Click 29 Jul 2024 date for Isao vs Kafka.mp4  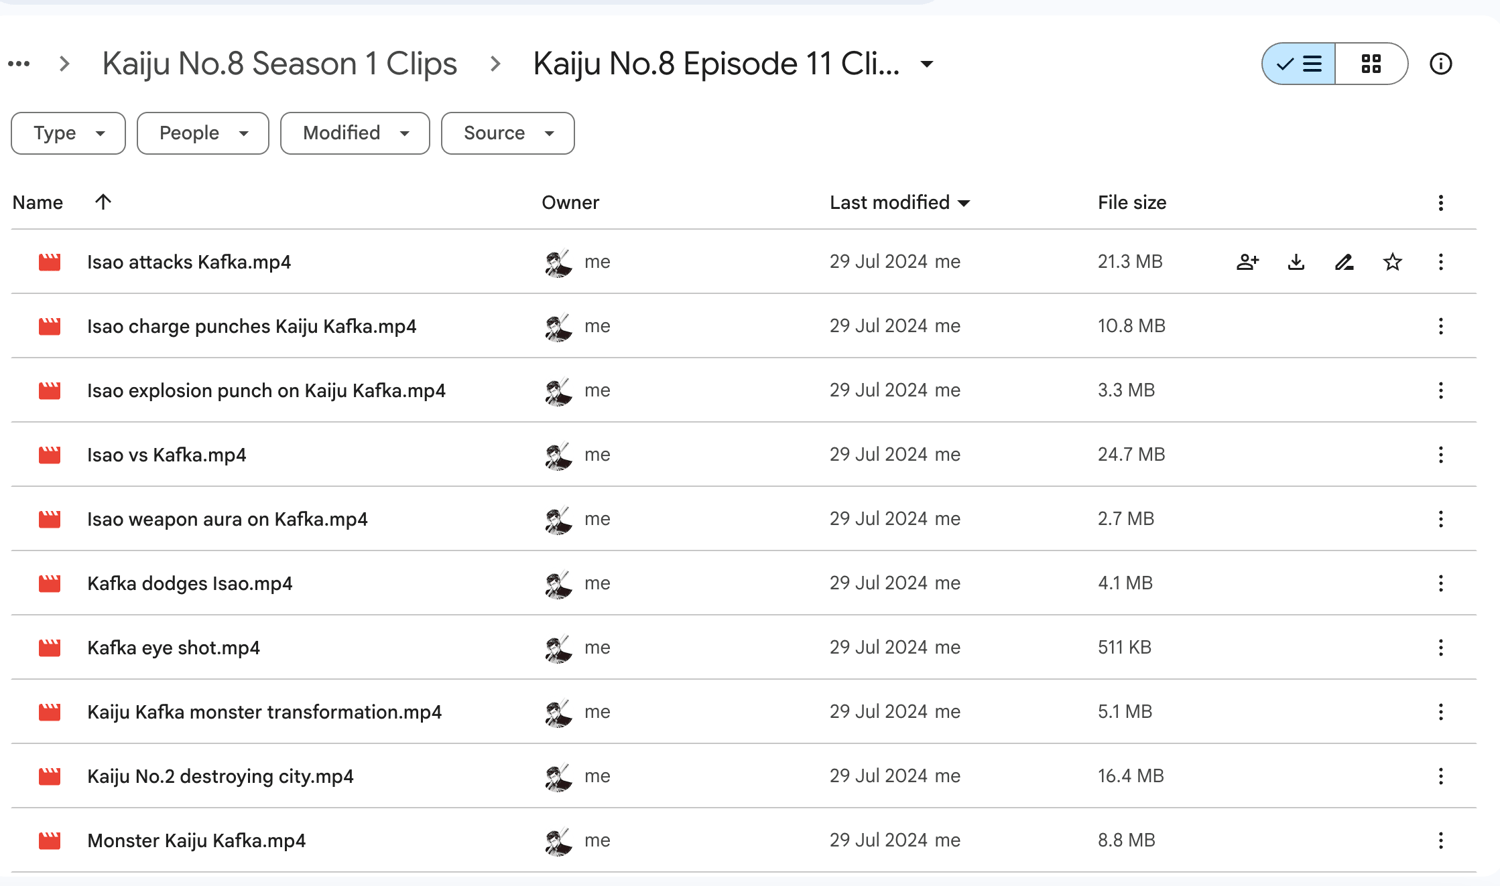pyautogui.click(x=879, y=455)
